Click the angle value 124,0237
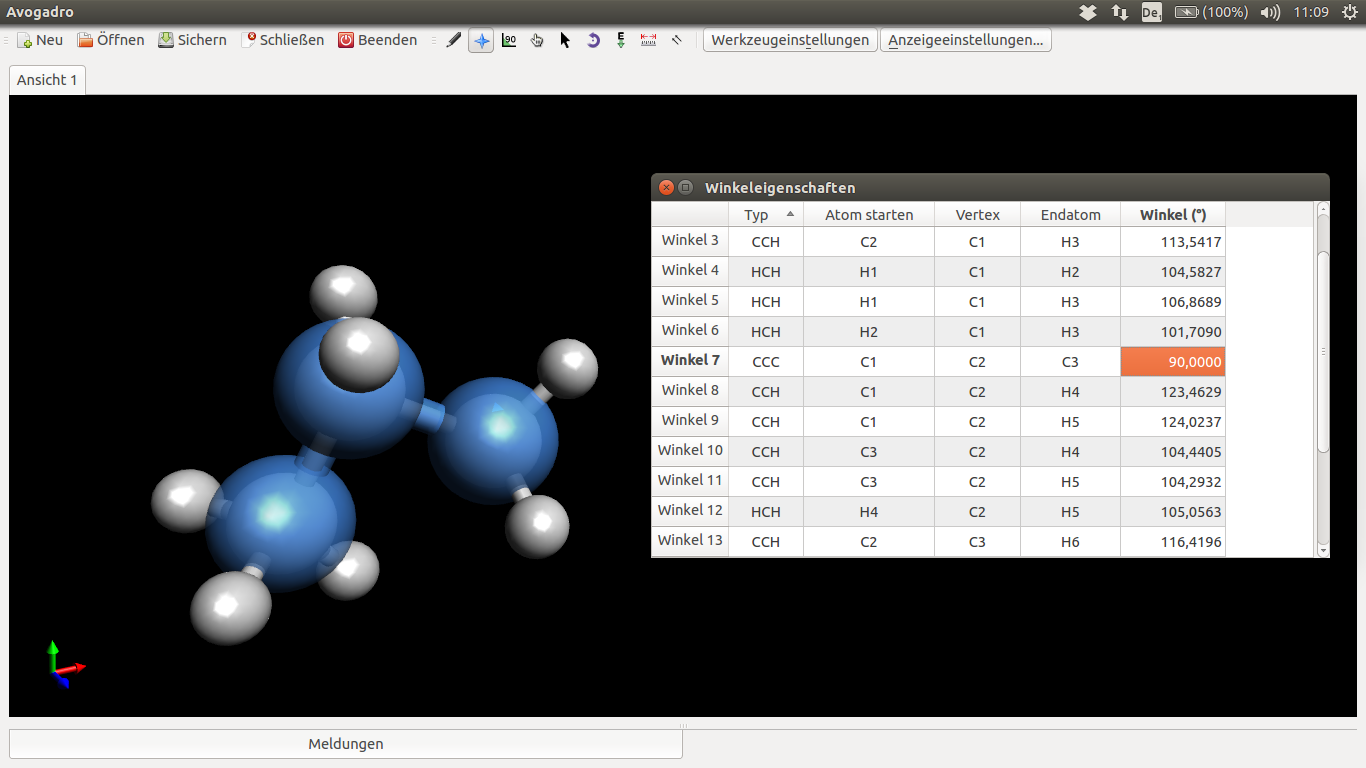This screenshot has height=768, width=1366. coord(1173,422)
